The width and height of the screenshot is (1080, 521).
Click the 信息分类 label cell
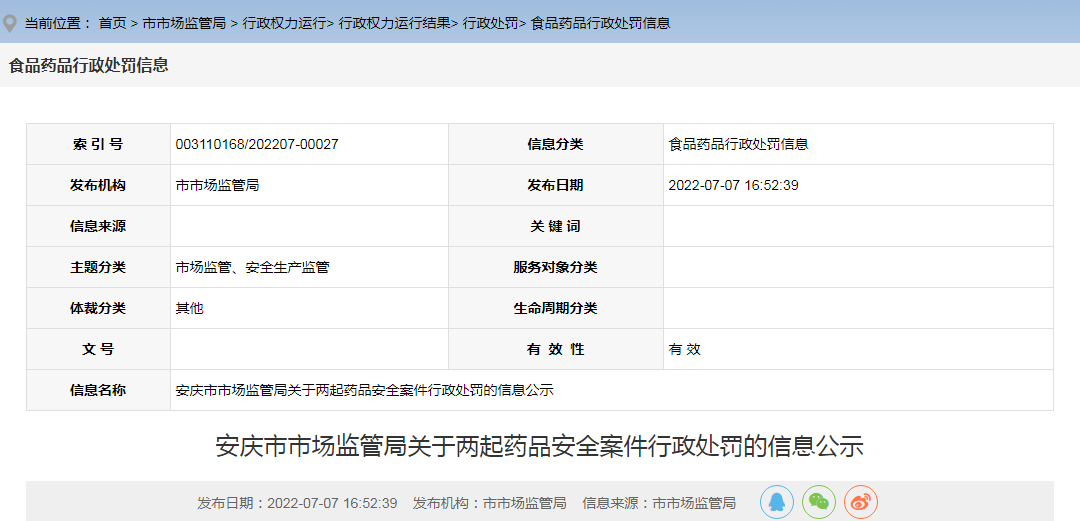coord(556,144)
